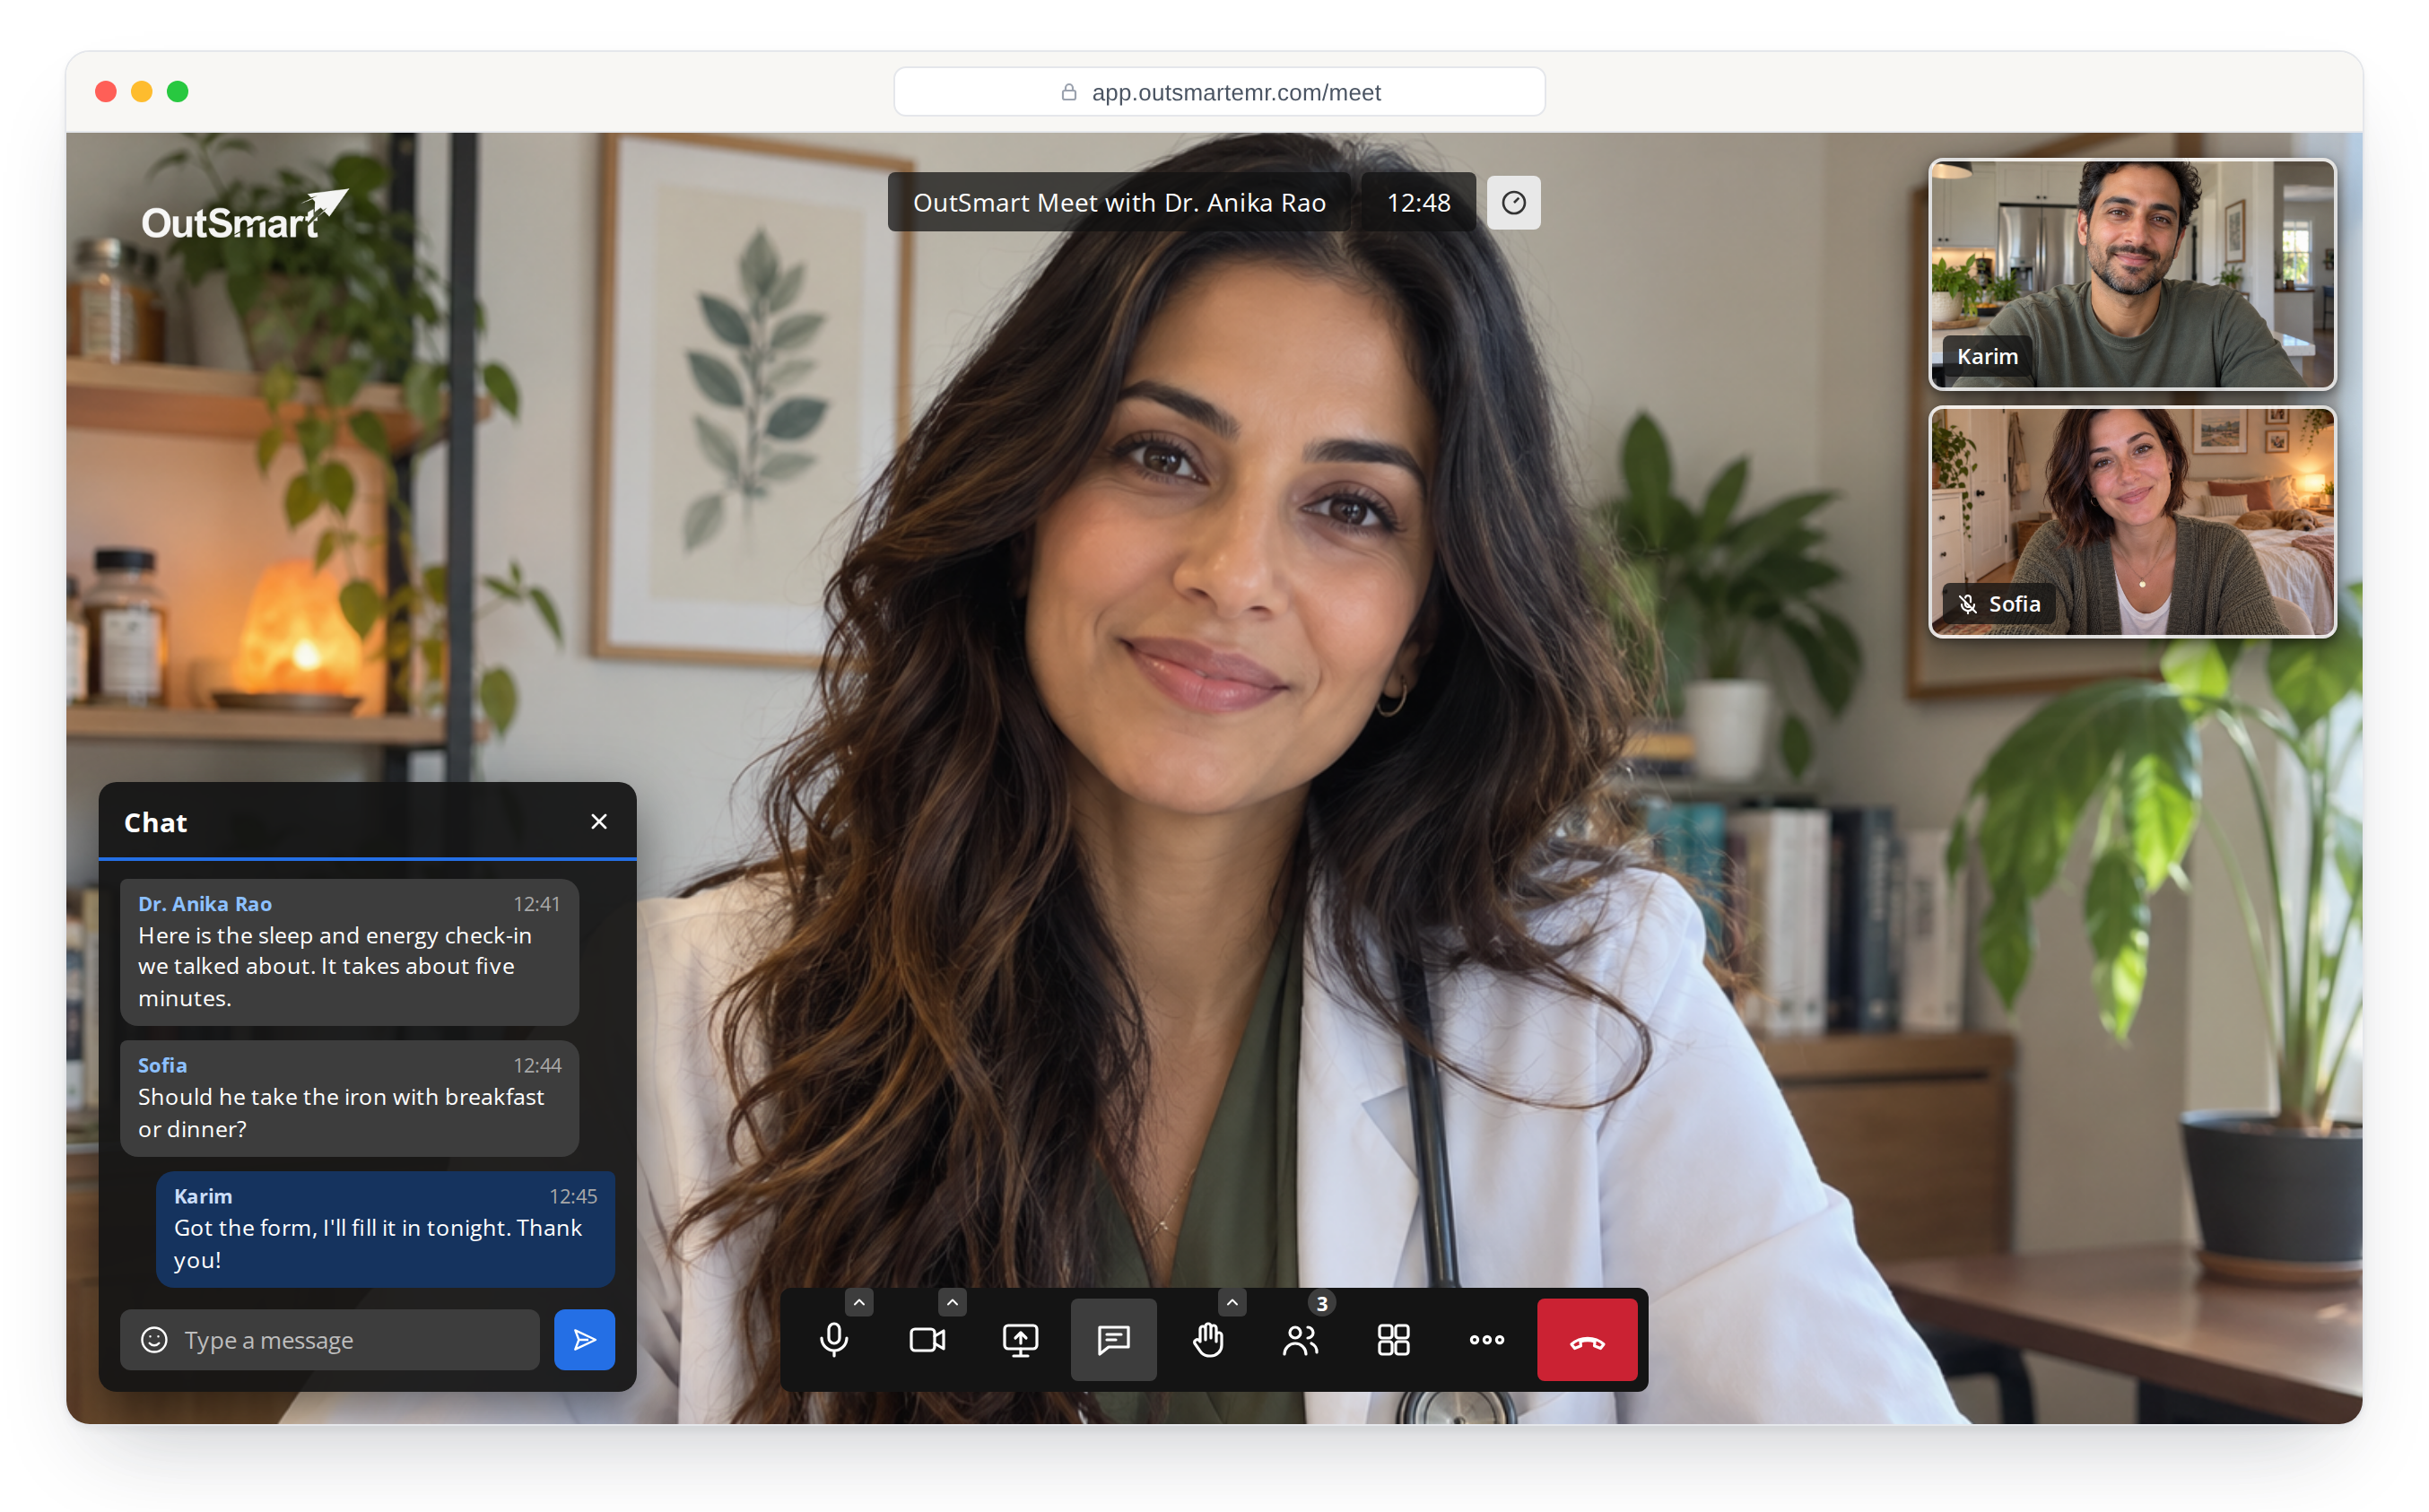
Task: Click the browser address bar
Action: tap(1219, 92)
